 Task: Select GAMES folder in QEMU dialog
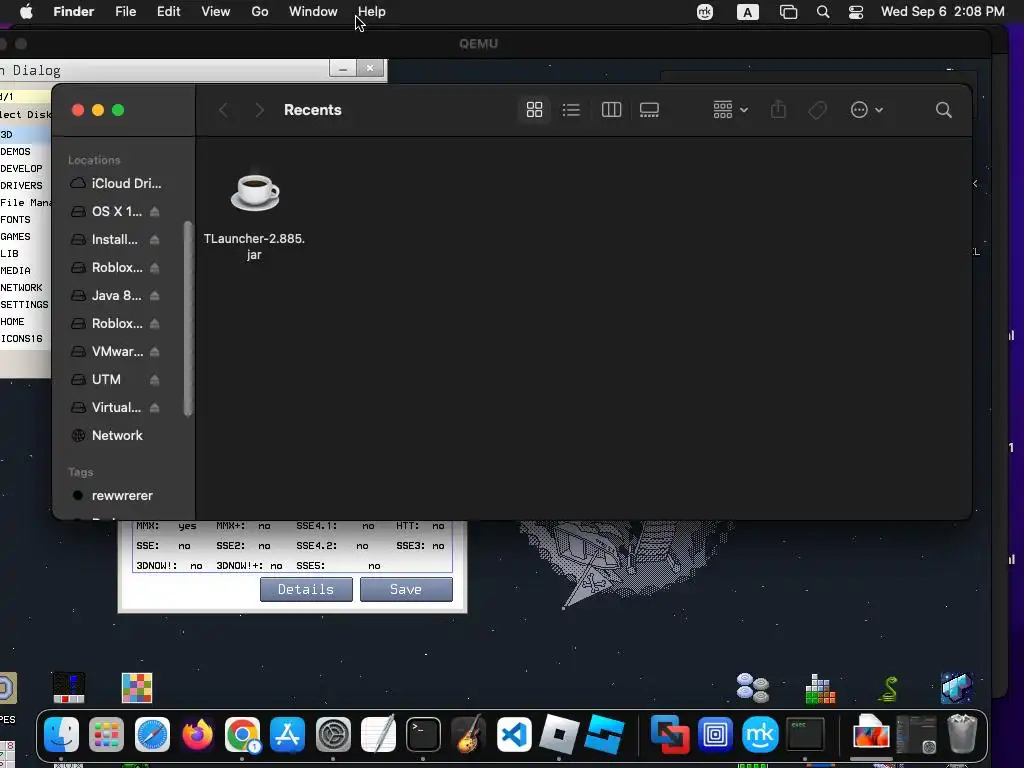pyautogui.click(x=16, y=236)
